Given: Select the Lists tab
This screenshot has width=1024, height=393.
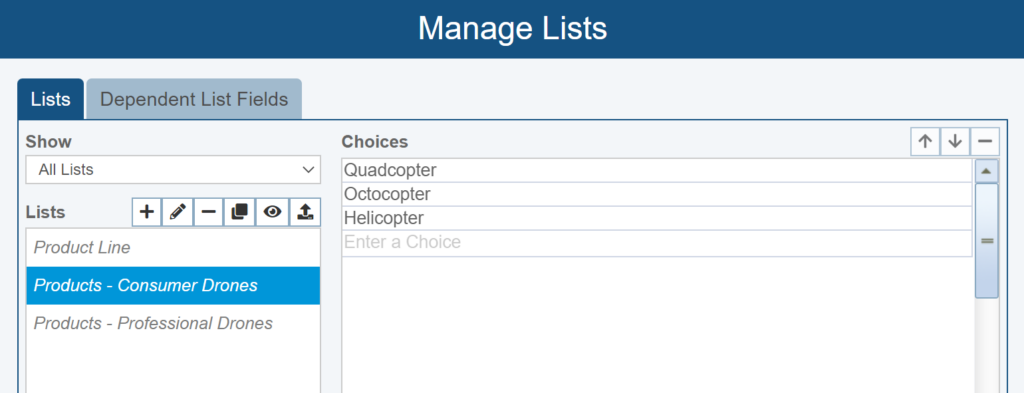Looking at the screenshot, I should (50, 99).
